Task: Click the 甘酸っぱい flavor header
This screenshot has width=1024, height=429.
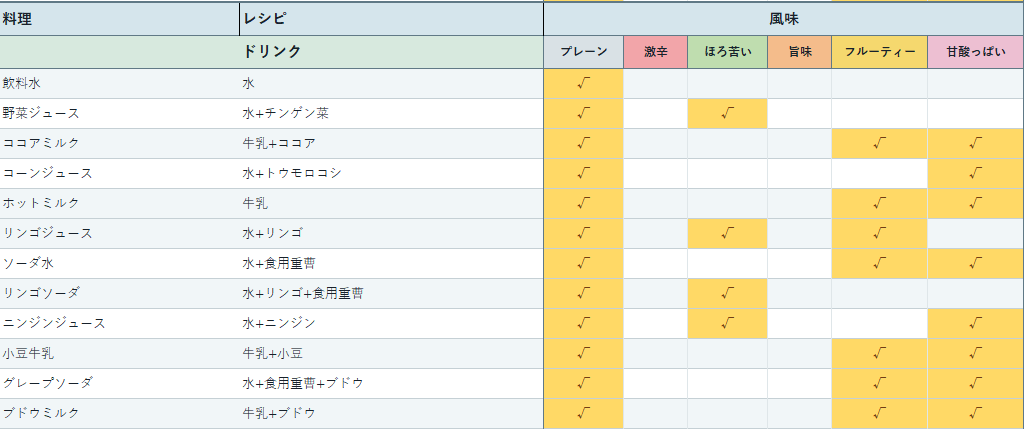Action: (976, 52)
